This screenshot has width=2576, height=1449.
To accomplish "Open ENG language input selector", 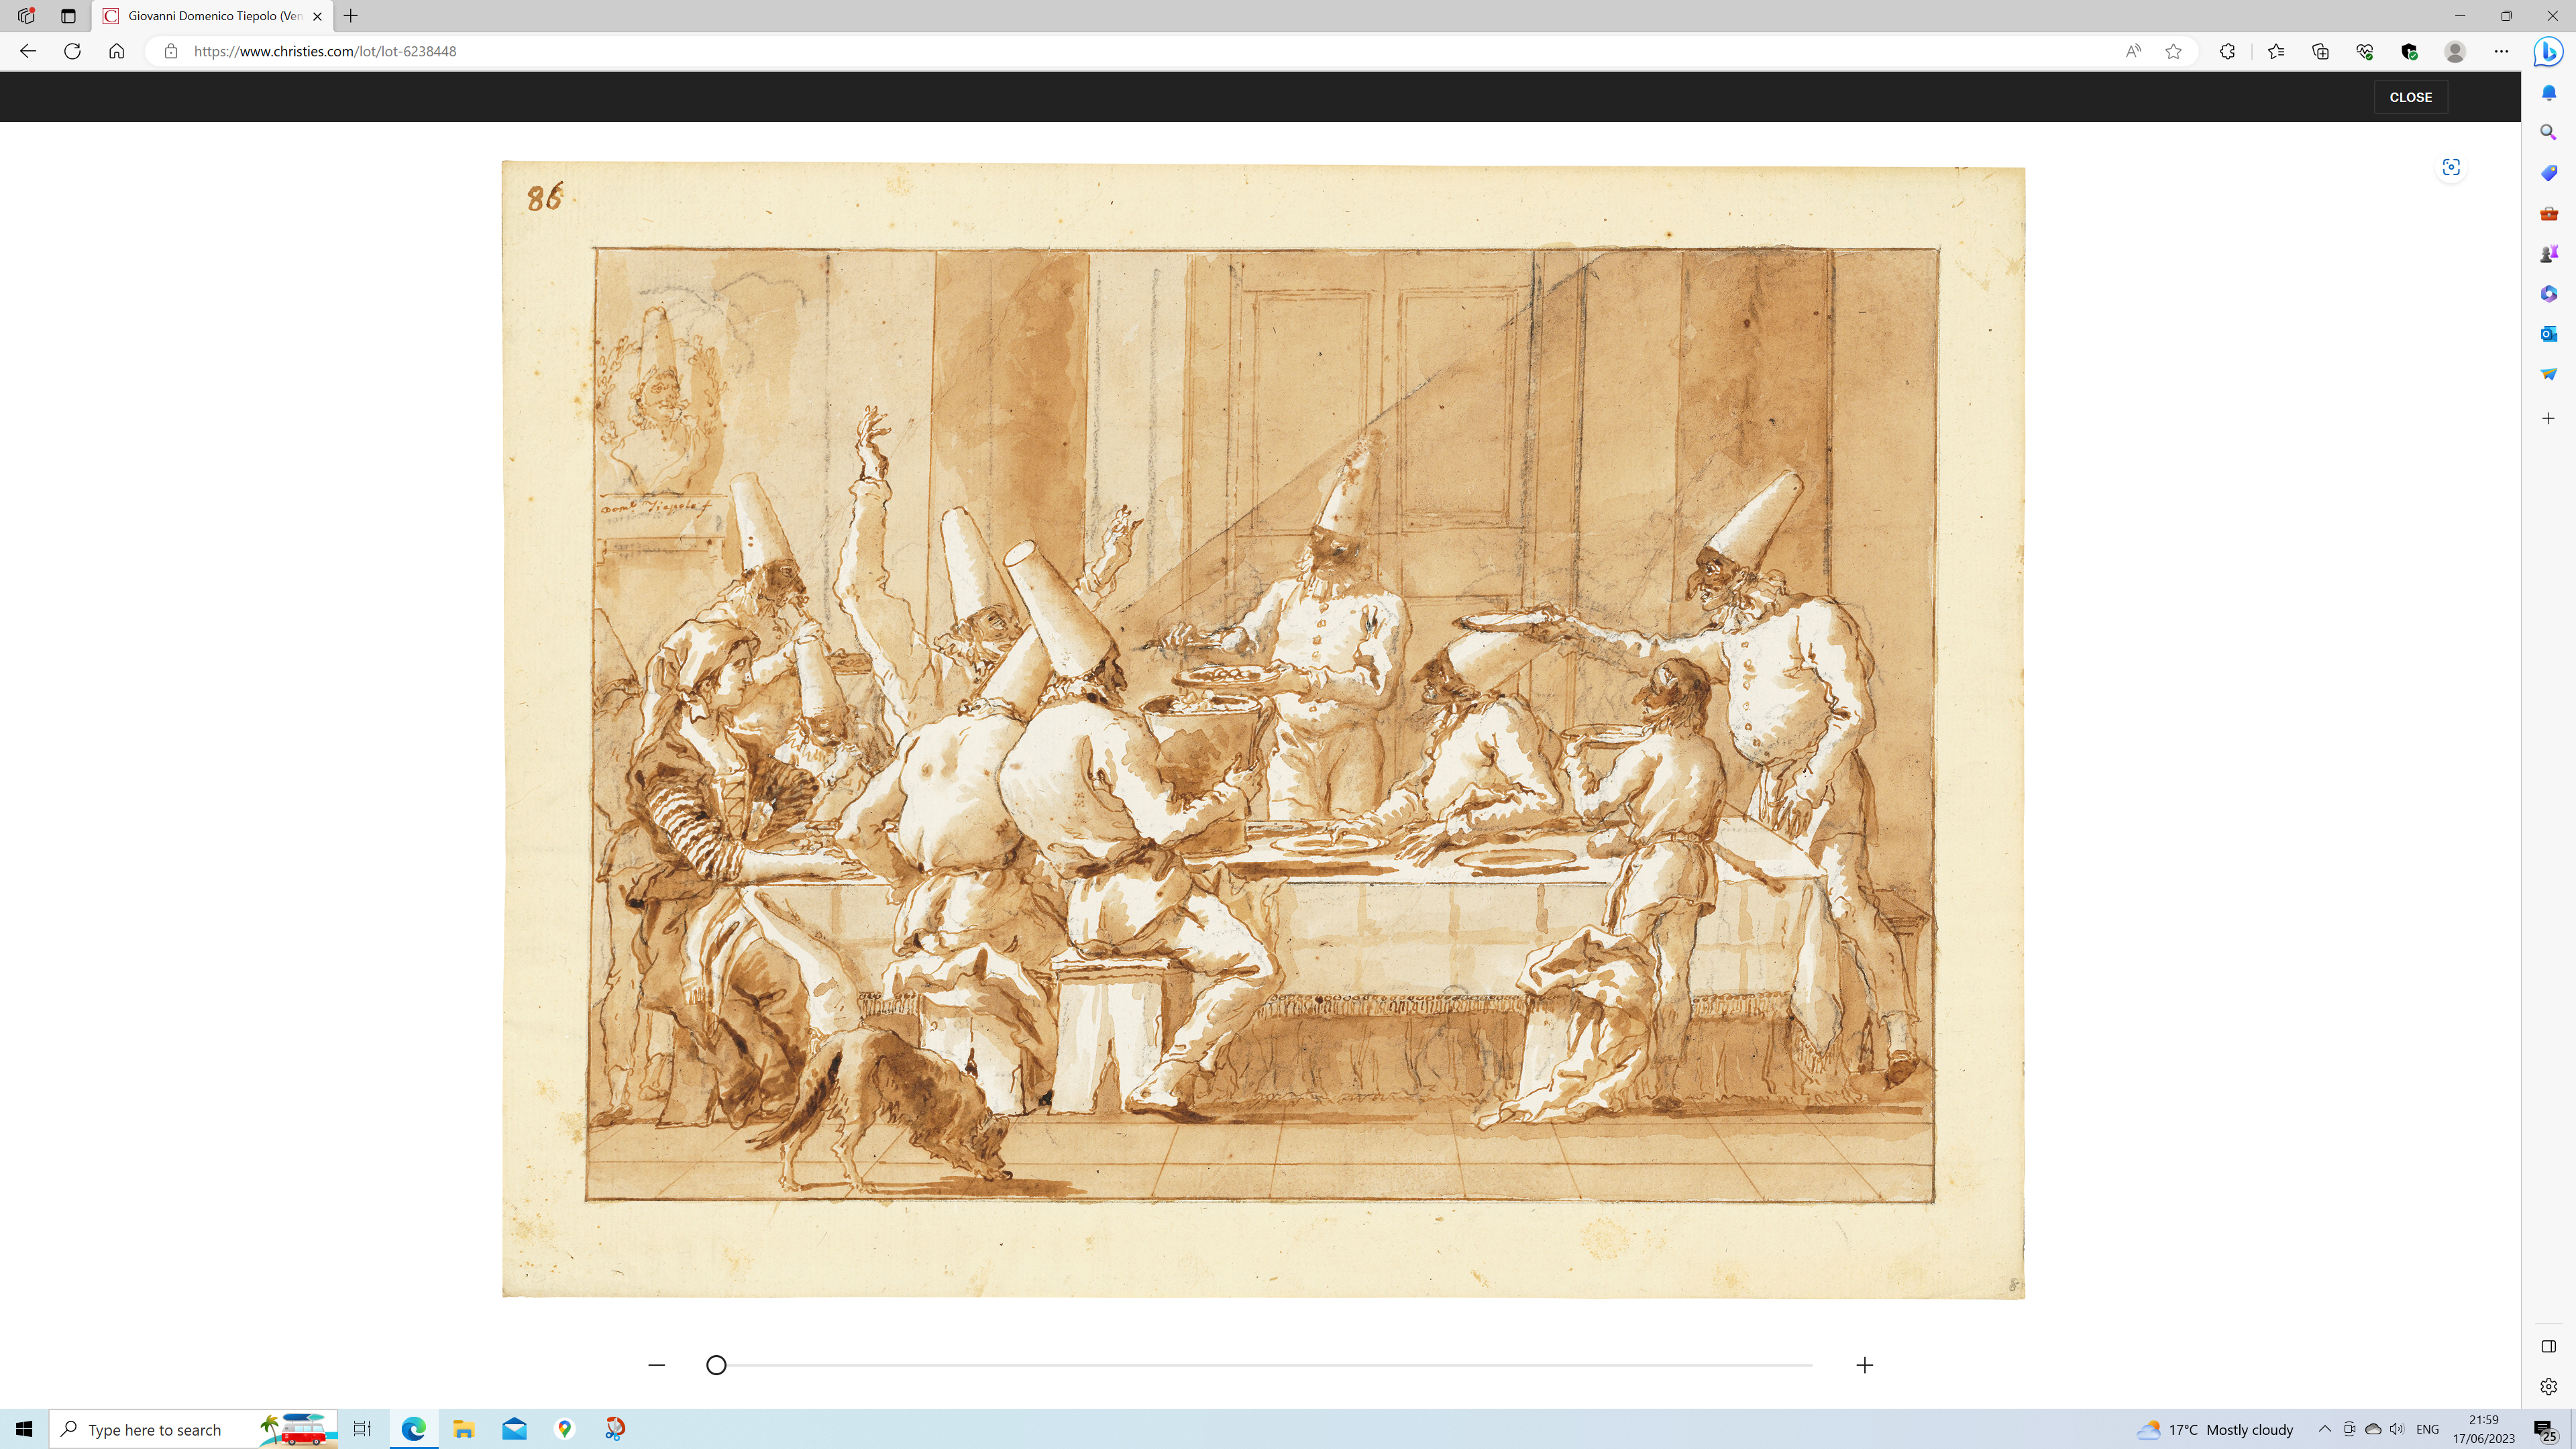I will (2427, 1429).
